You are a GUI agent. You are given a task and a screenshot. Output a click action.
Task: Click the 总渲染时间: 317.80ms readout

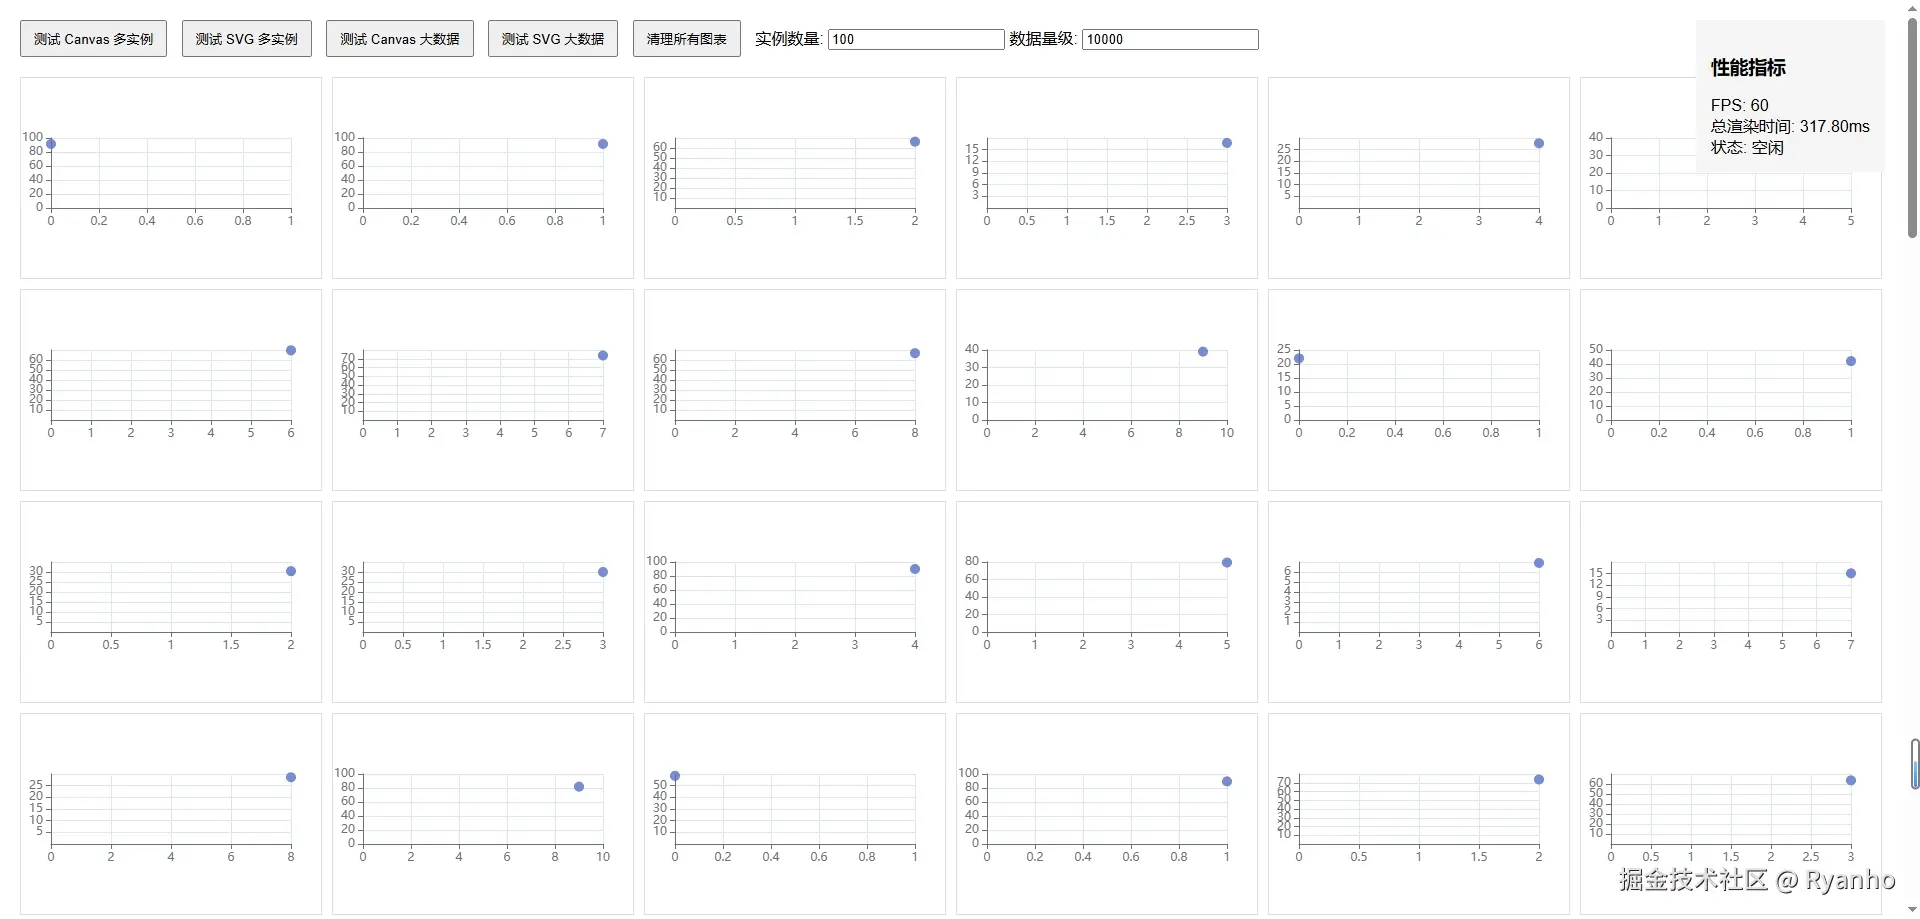click(1790, 126)
